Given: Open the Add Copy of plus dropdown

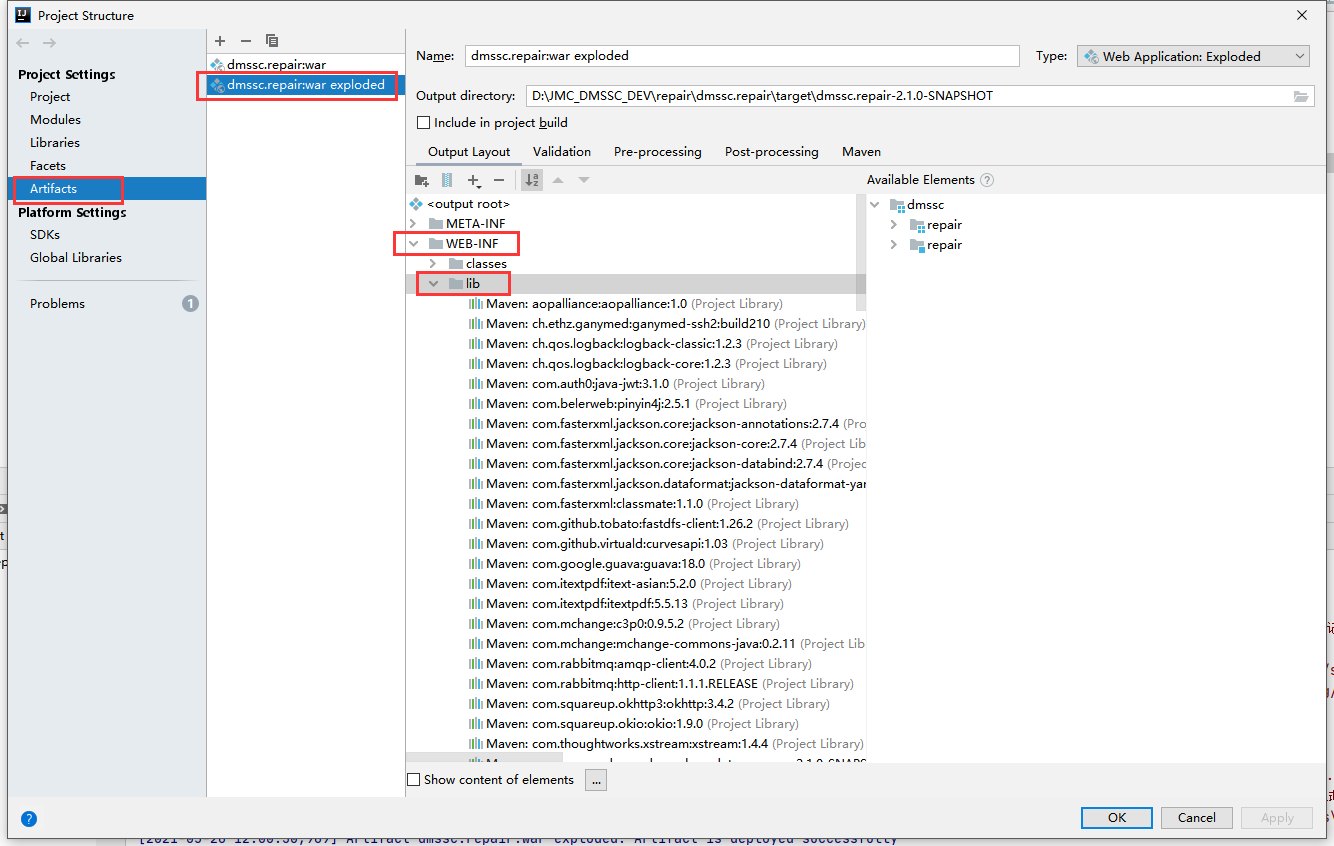Looking at the screenshot, I should [474, 180].
